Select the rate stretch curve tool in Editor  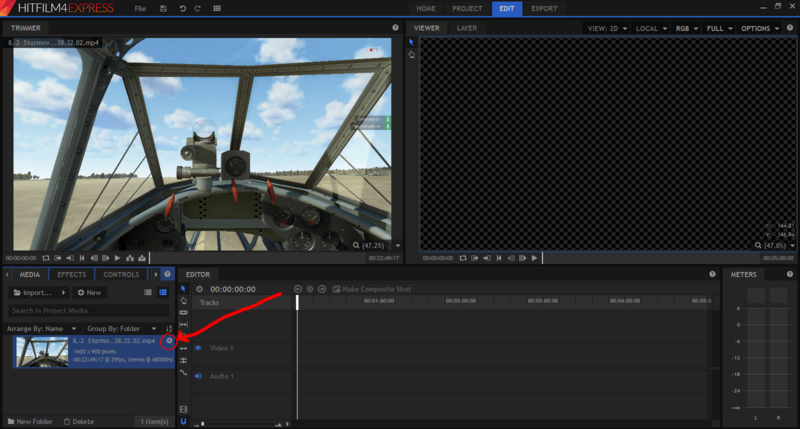point(184,373)
